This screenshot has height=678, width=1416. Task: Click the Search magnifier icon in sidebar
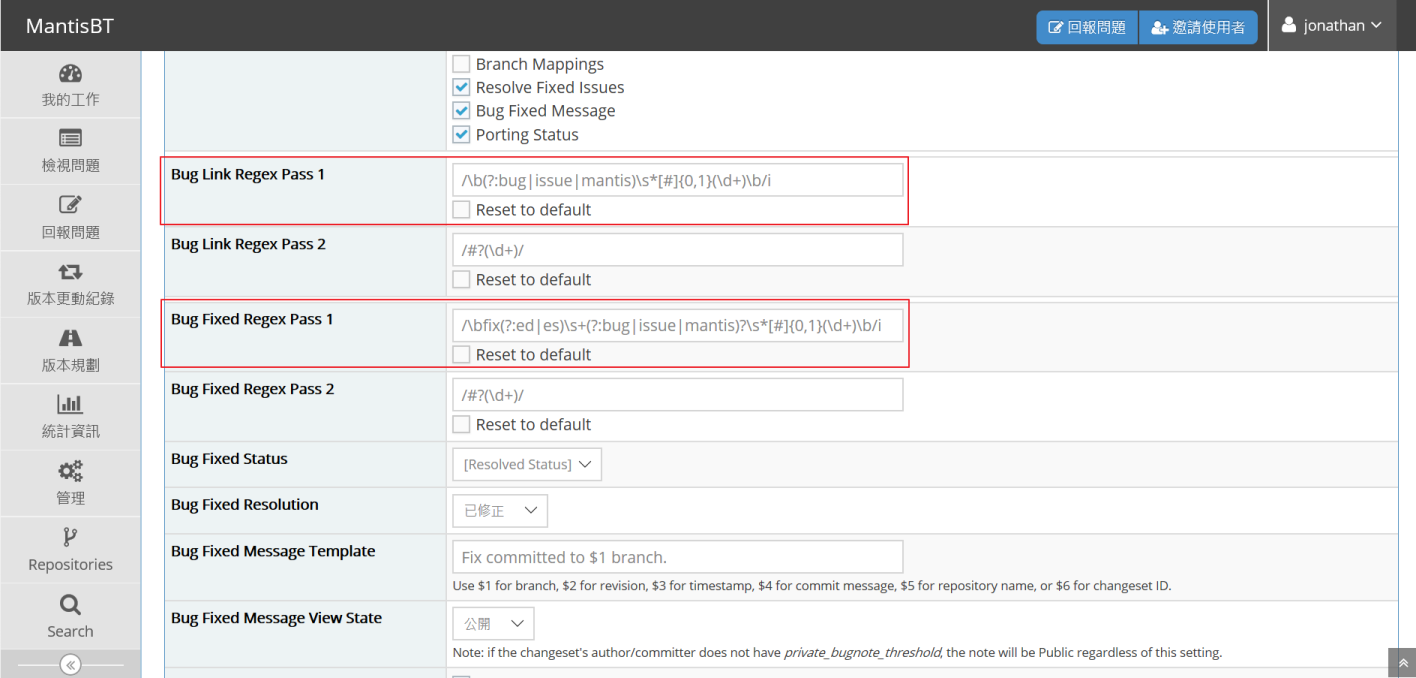(x=70, y=604)
